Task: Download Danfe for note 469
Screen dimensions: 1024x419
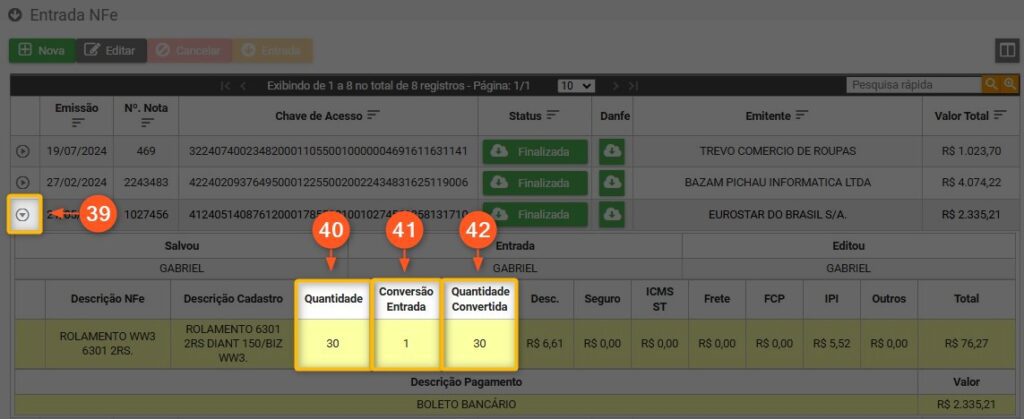Action: pyautogui.click(x=612, y=151)
